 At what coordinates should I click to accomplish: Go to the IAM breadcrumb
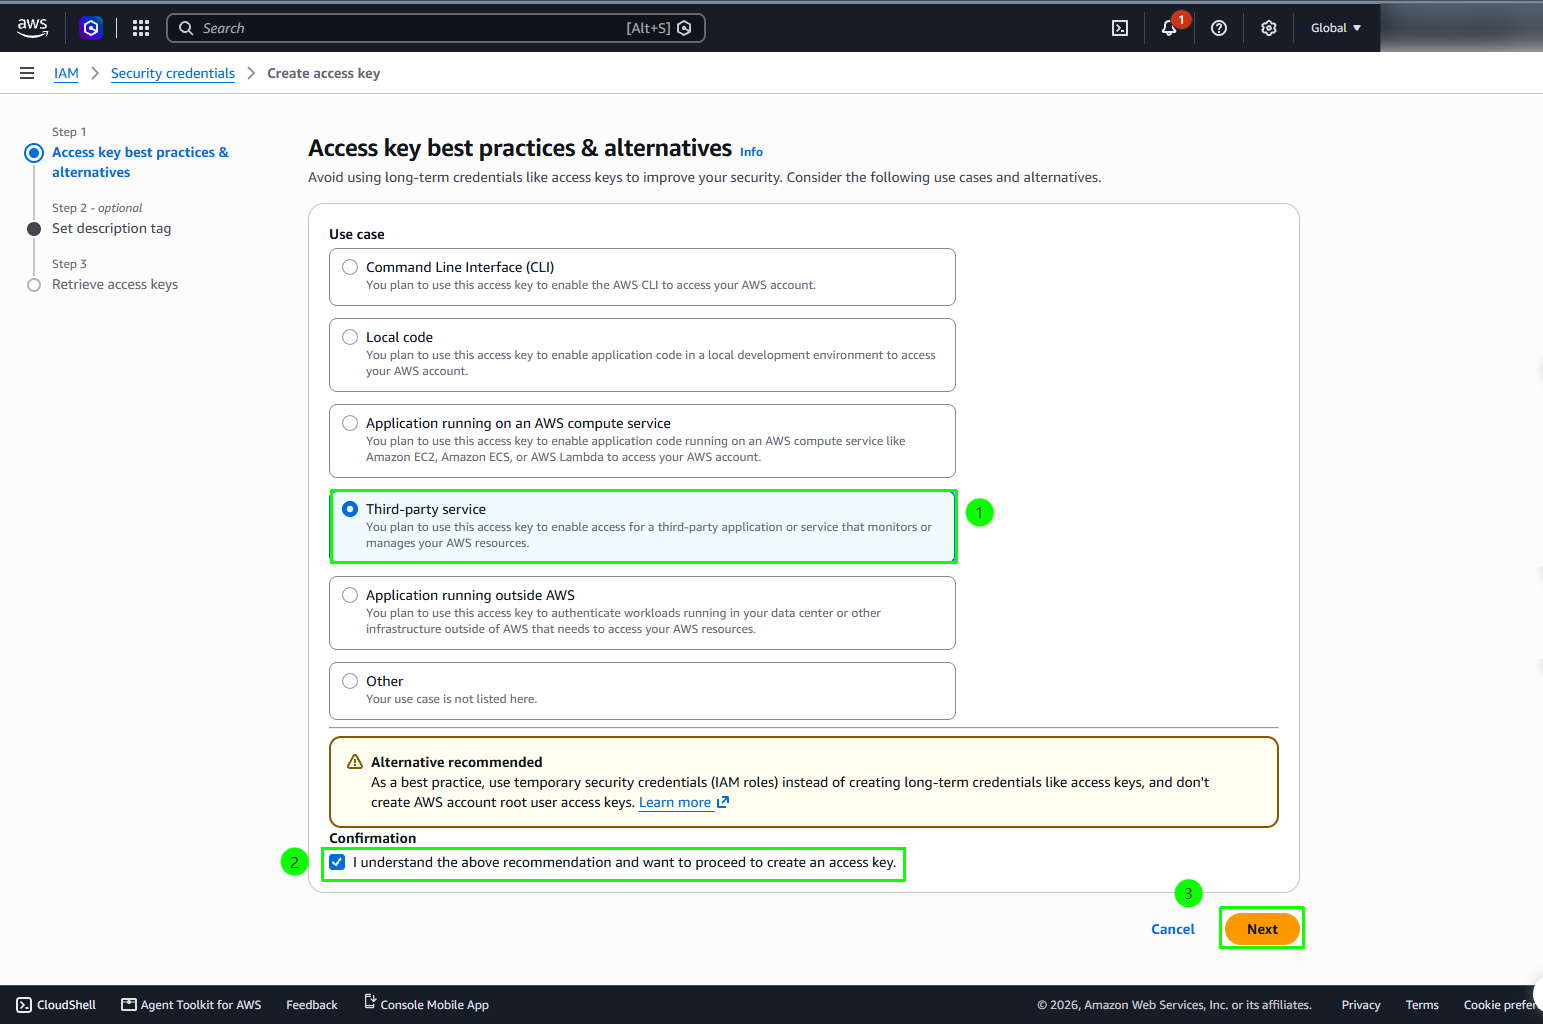coord(66,73)
